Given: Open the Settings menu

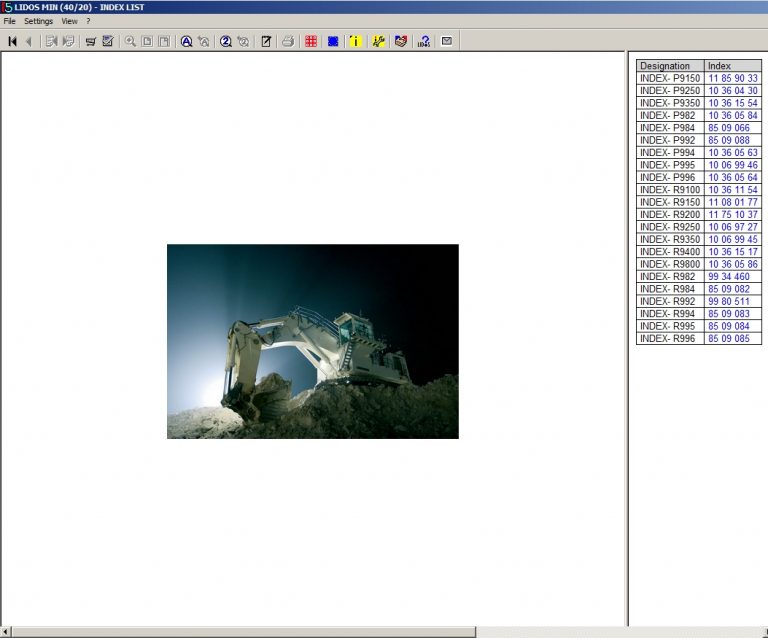Looking at the screenshot, I should 38,21.
